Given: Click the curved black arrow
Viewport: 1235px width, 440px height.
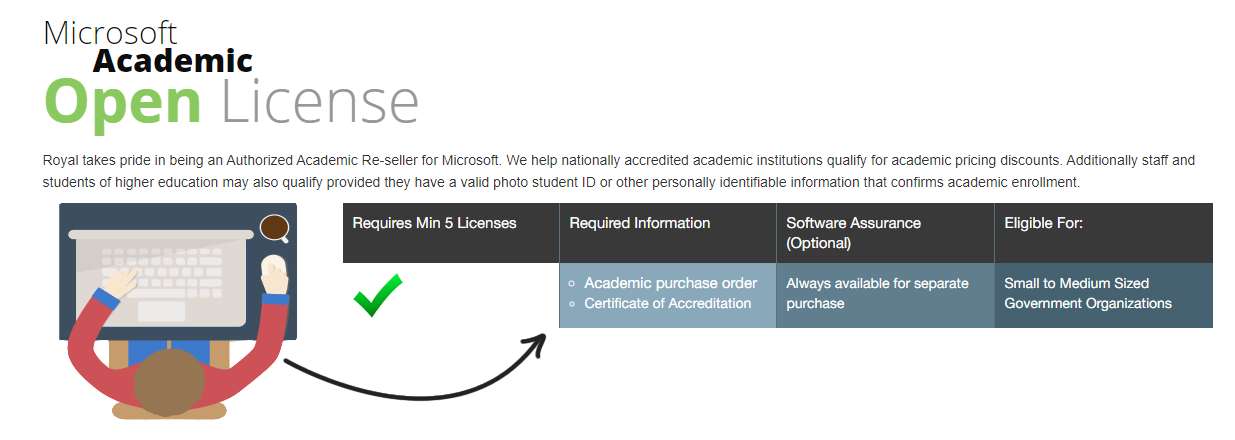Looking at the screenshot, I should (414, 365).
